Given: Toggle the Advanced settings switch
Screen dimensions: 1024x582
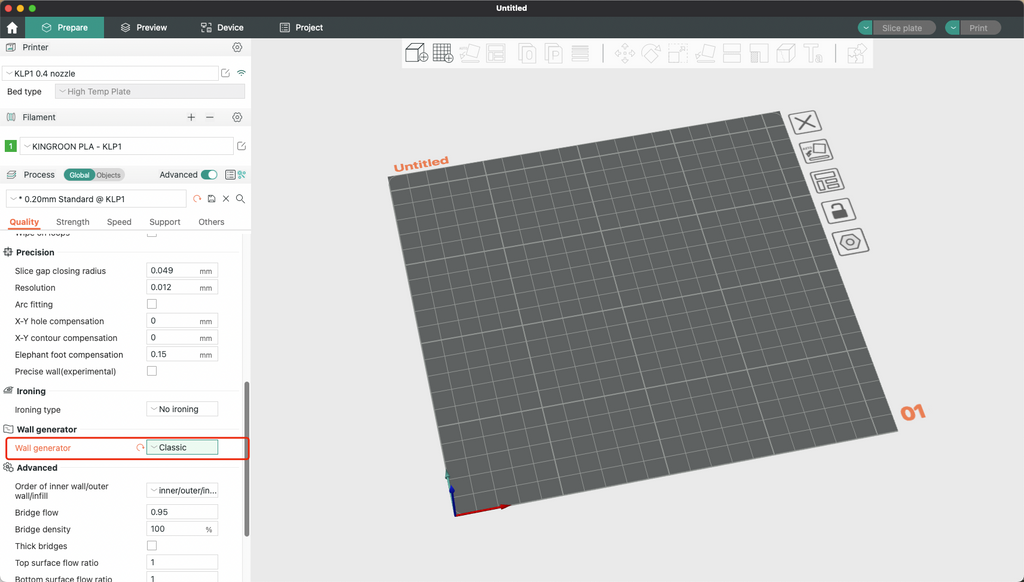Looking at the screenshot, I should (x=209, y=175).
